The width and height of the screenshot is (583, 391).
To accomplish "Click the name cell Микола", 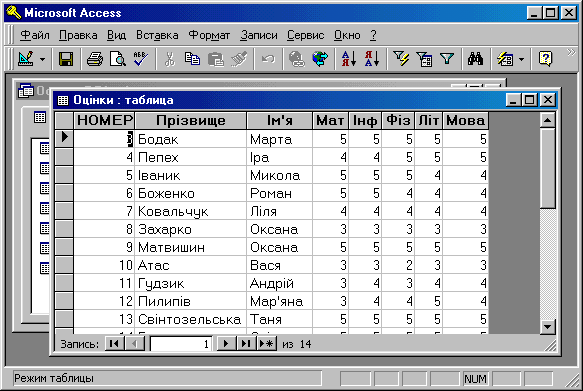I will (279, 175).
